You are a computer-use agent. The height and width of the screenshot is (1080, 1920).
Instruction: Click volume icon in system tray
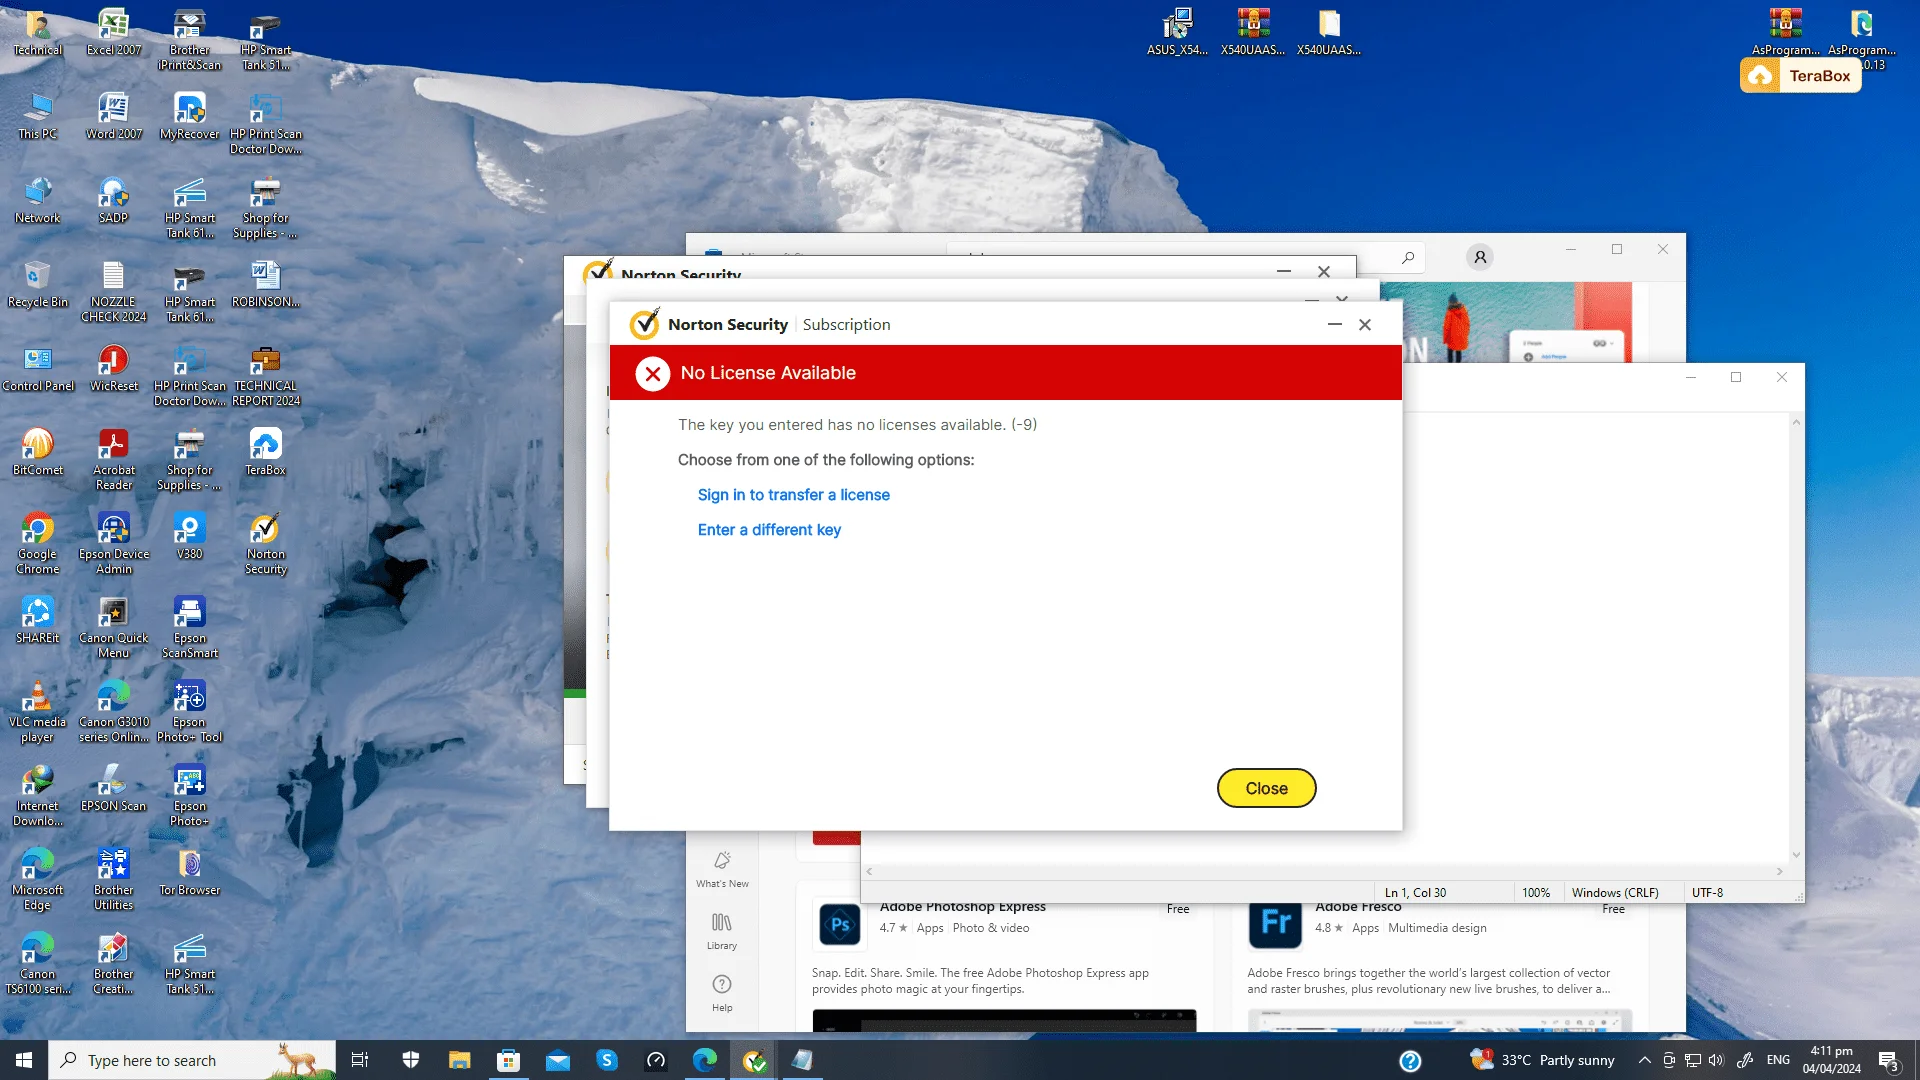tap(1716, 1060)
